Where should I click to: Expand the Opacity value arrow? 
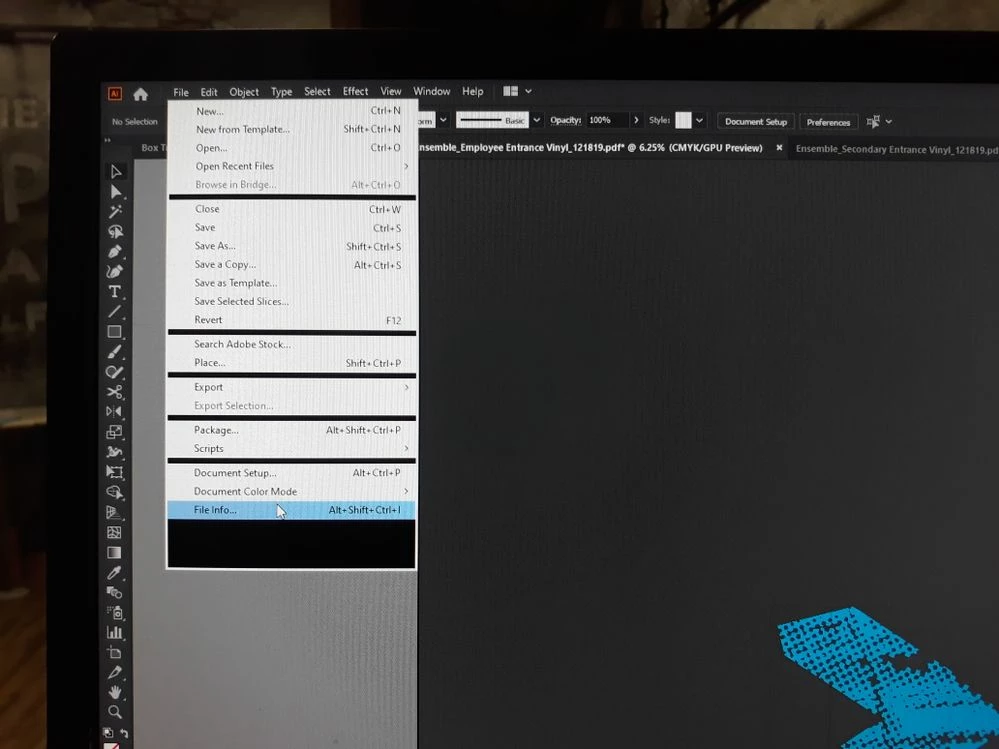click(x=635, y=120)
